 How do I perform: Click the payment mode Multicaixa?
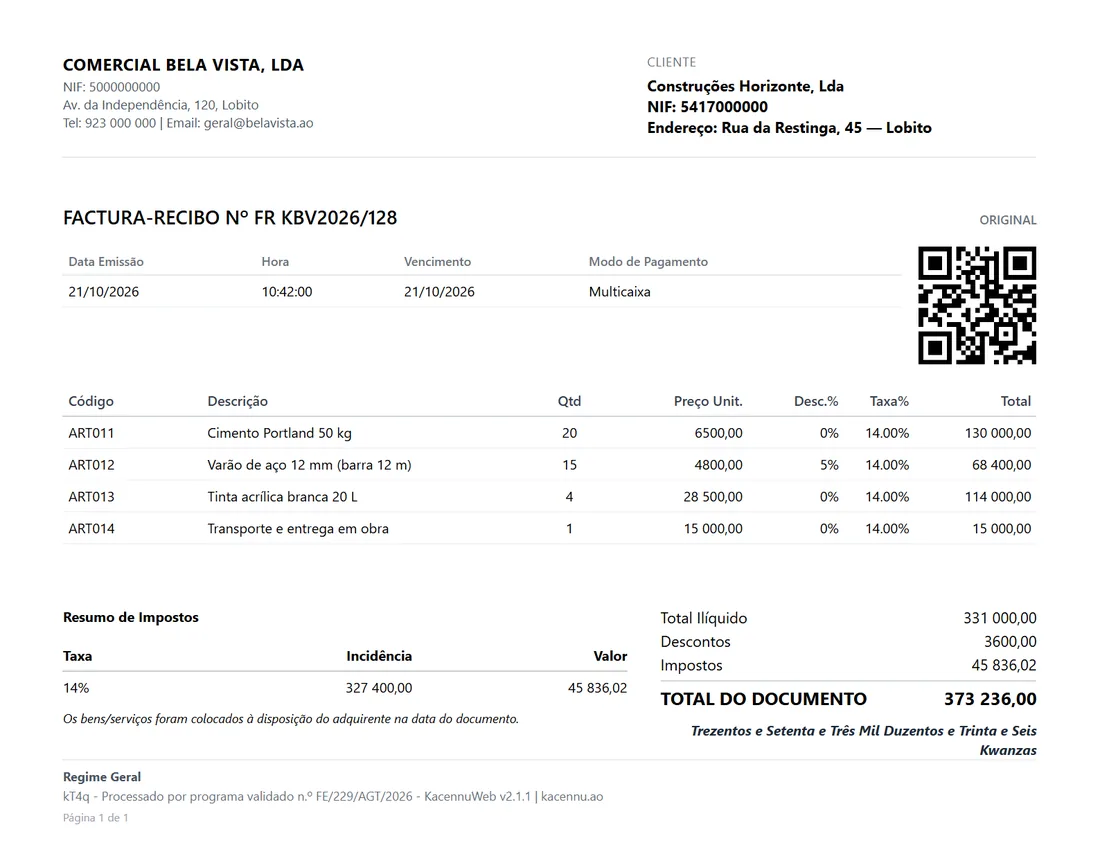coord(619,292)
